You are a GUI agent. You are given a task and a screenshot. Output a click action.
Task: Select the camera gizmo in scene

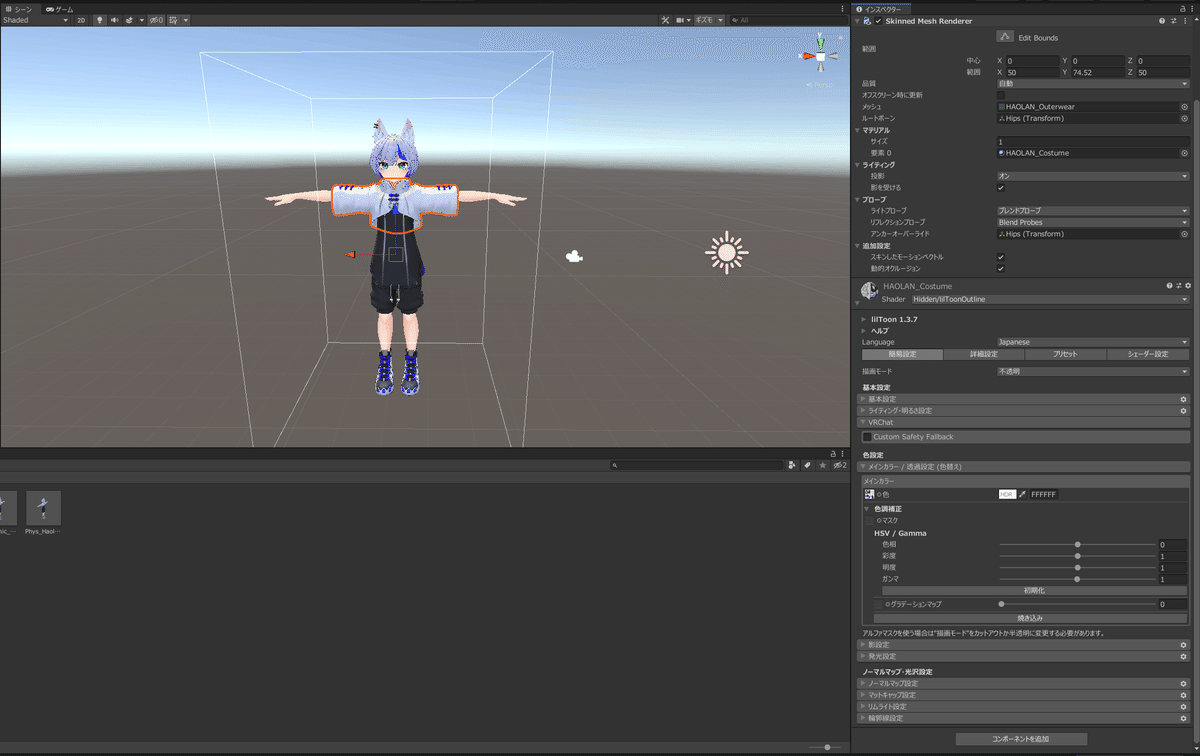coord(574,256)
